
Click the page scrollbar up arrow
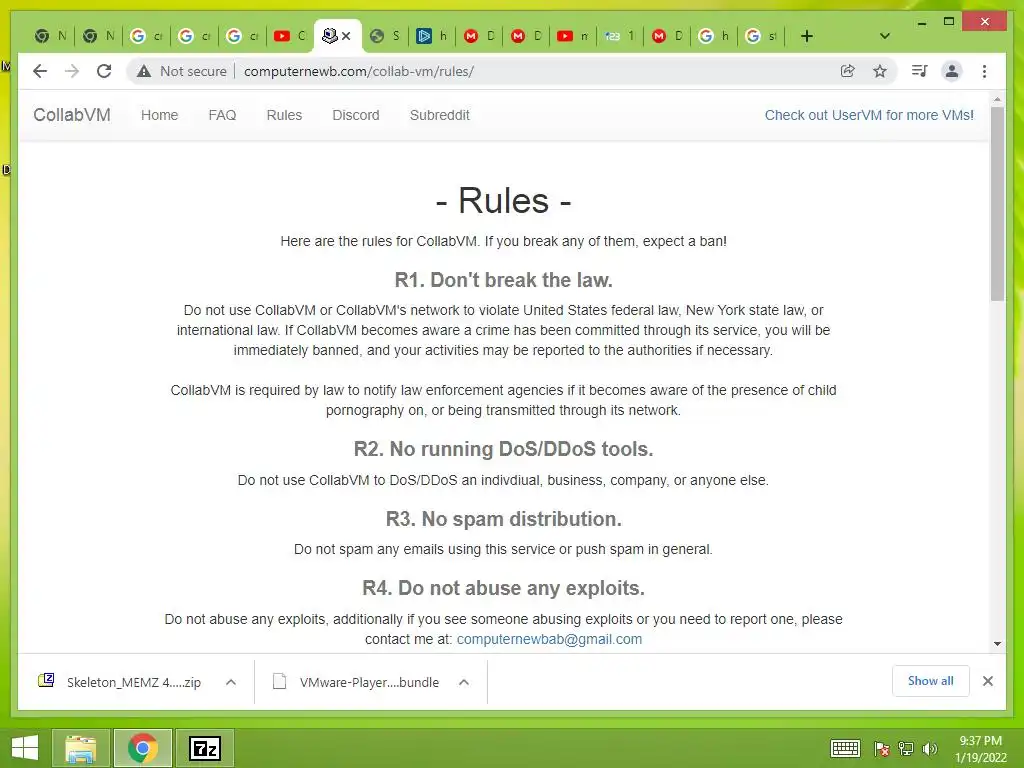[x=997, y=99]
